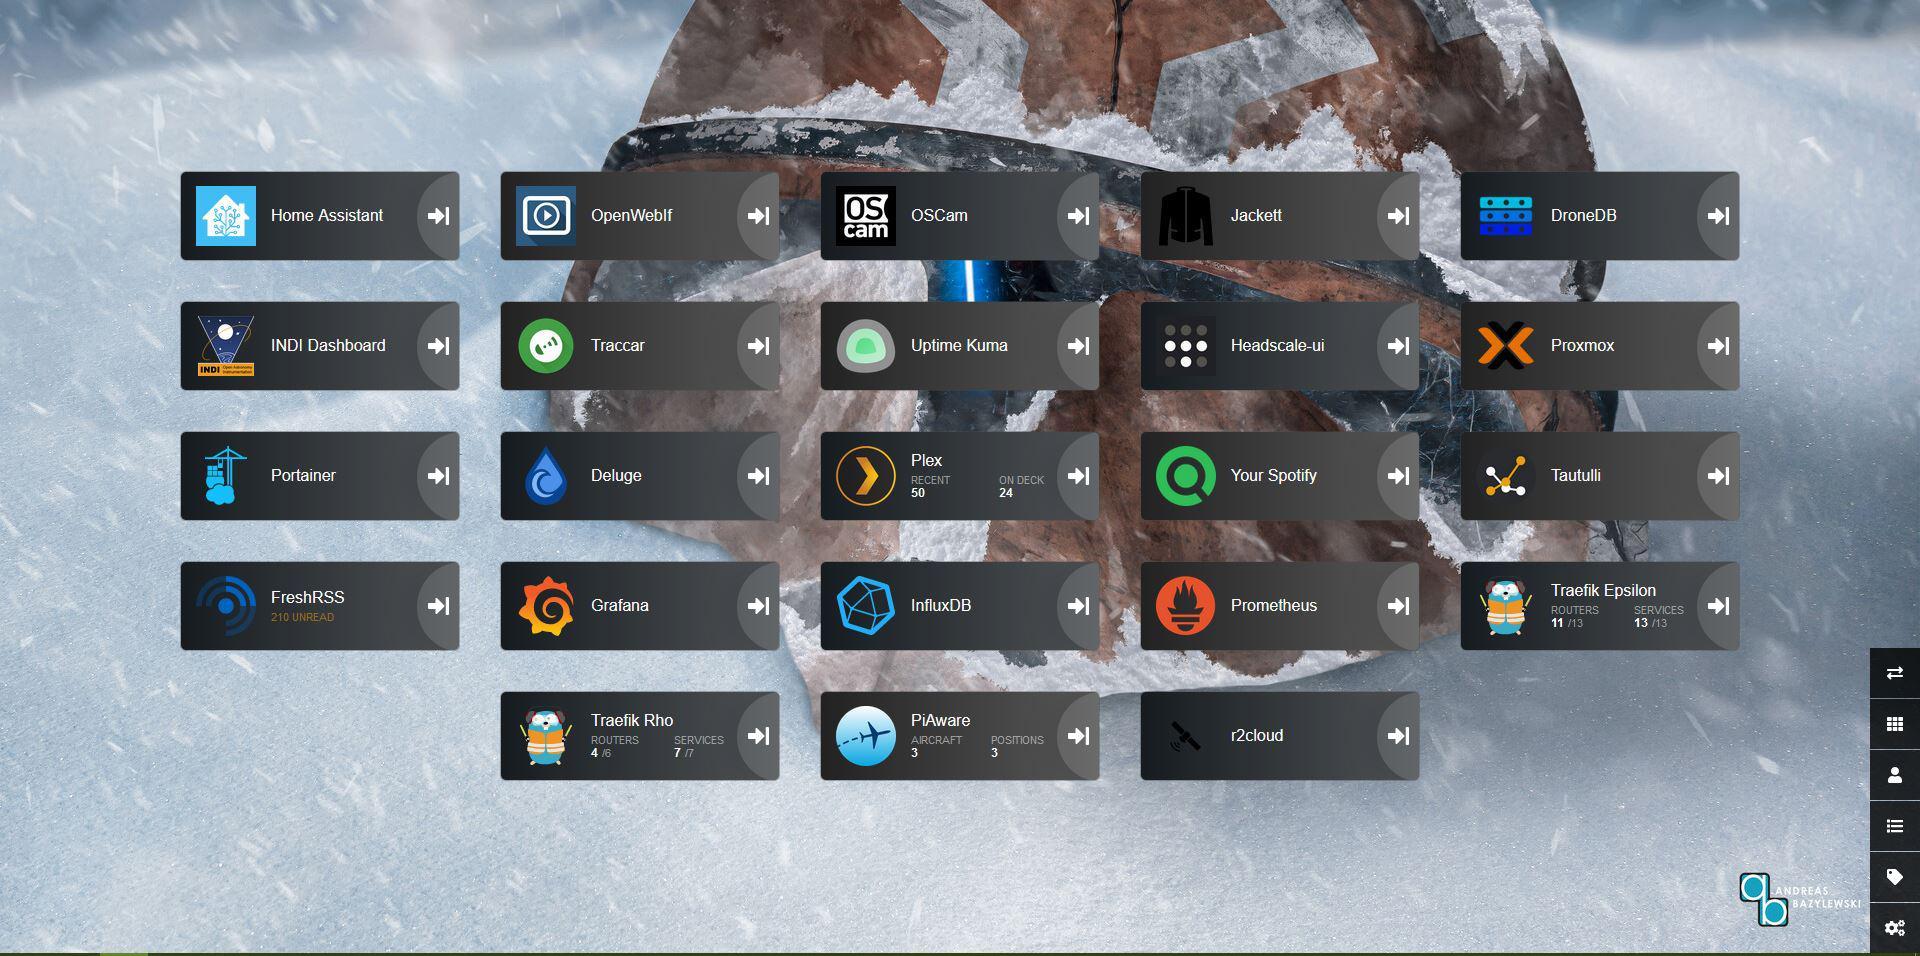Select the r2cloud satellite icon

pos(1185,736)
